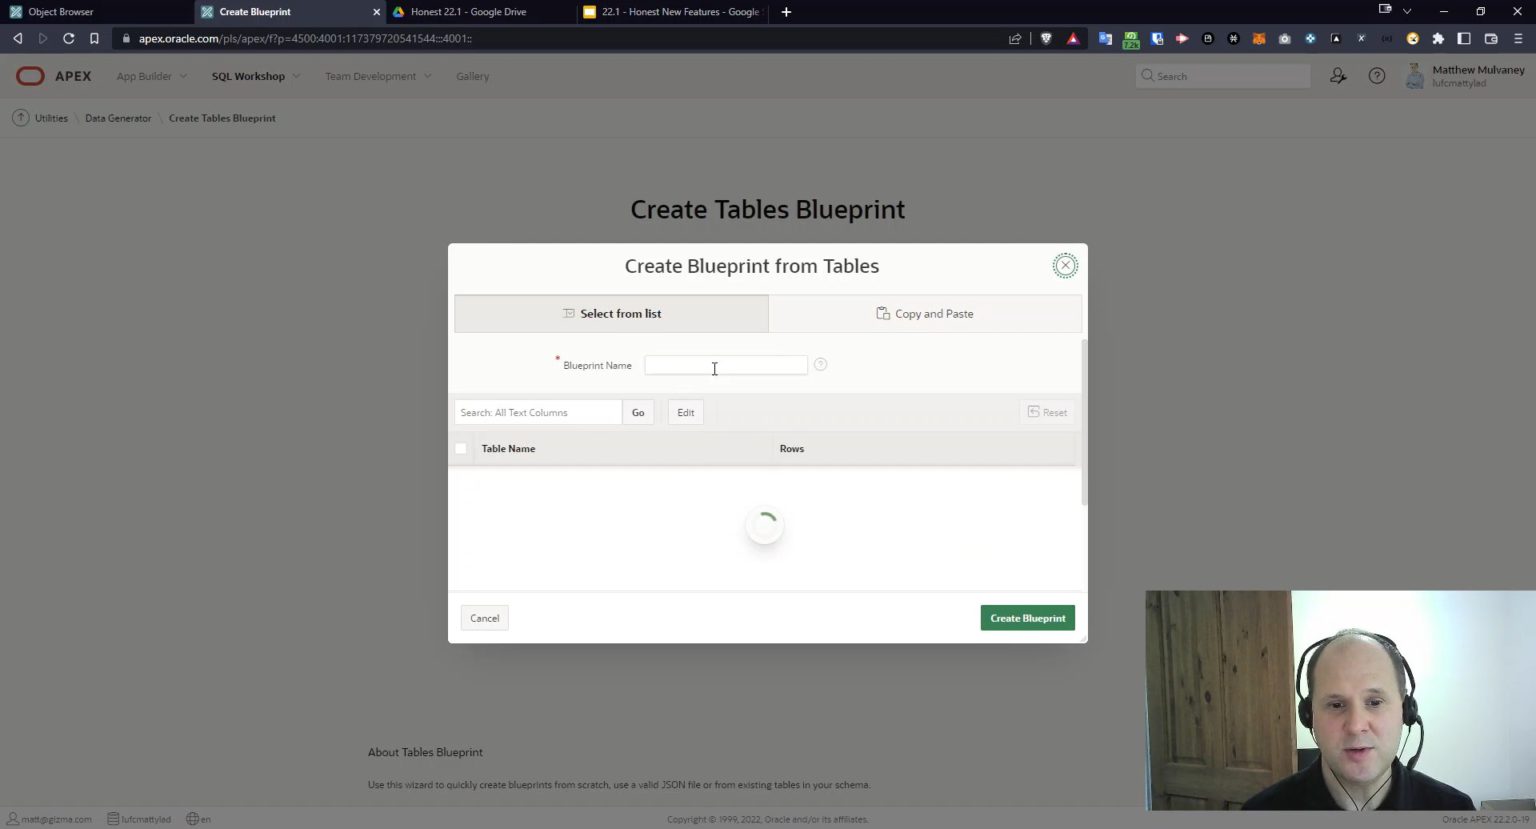This screenshot has width=1536, height=829.
Task: Click the help question mark in the header
Action: pyautogui.click(x=1376, y=75)
